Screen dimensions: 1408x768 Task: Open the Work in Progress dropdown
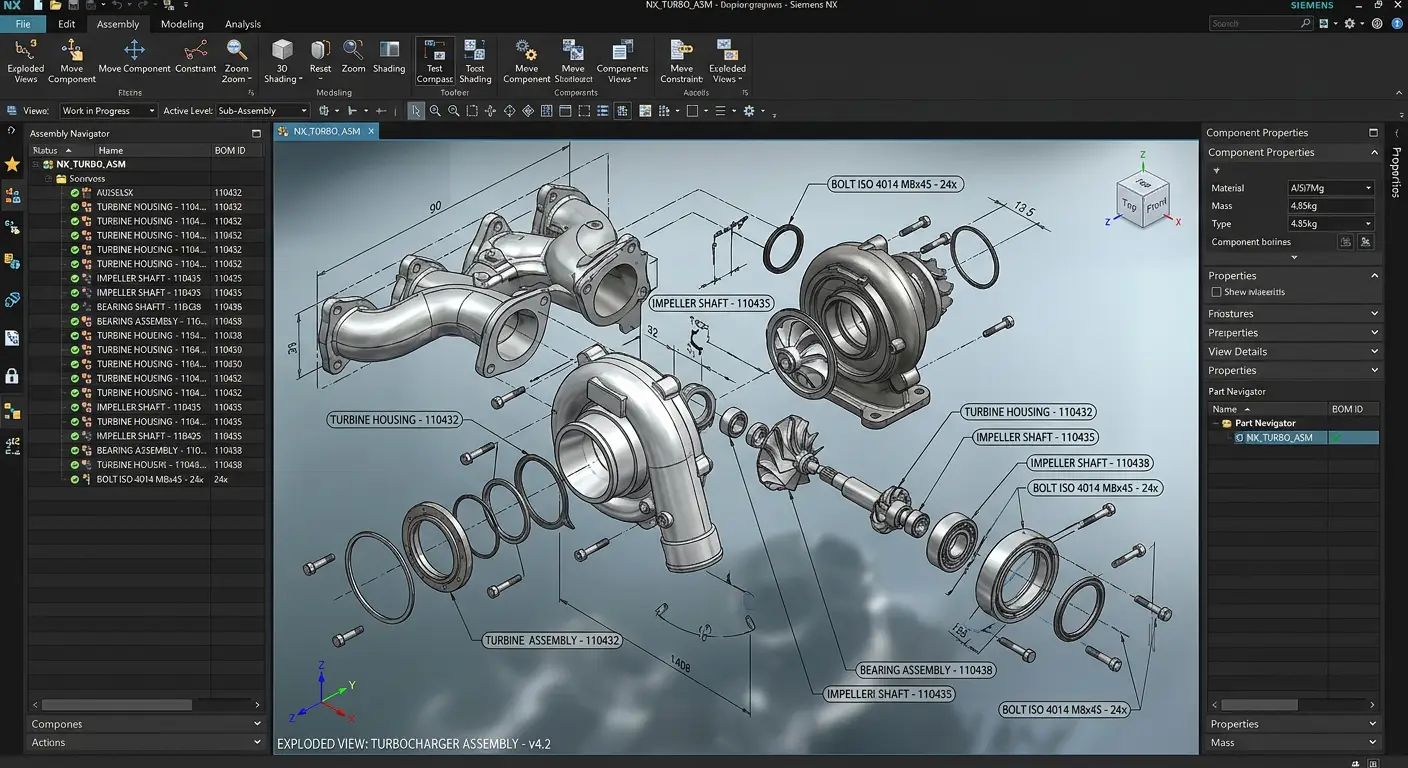click(107, 111)
